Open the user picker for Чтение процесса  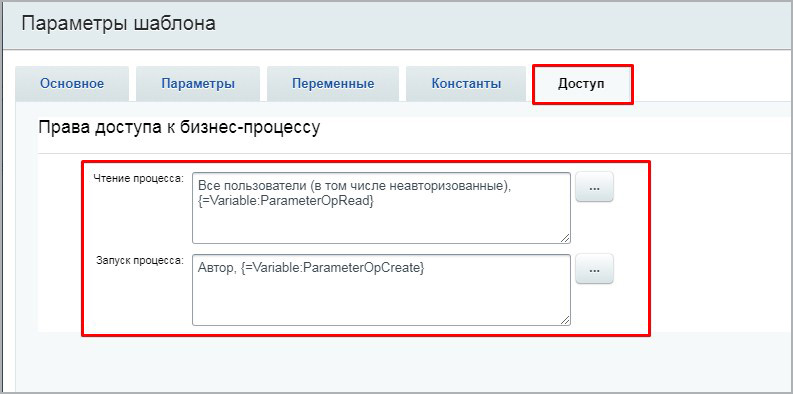[x=594, y=187]
